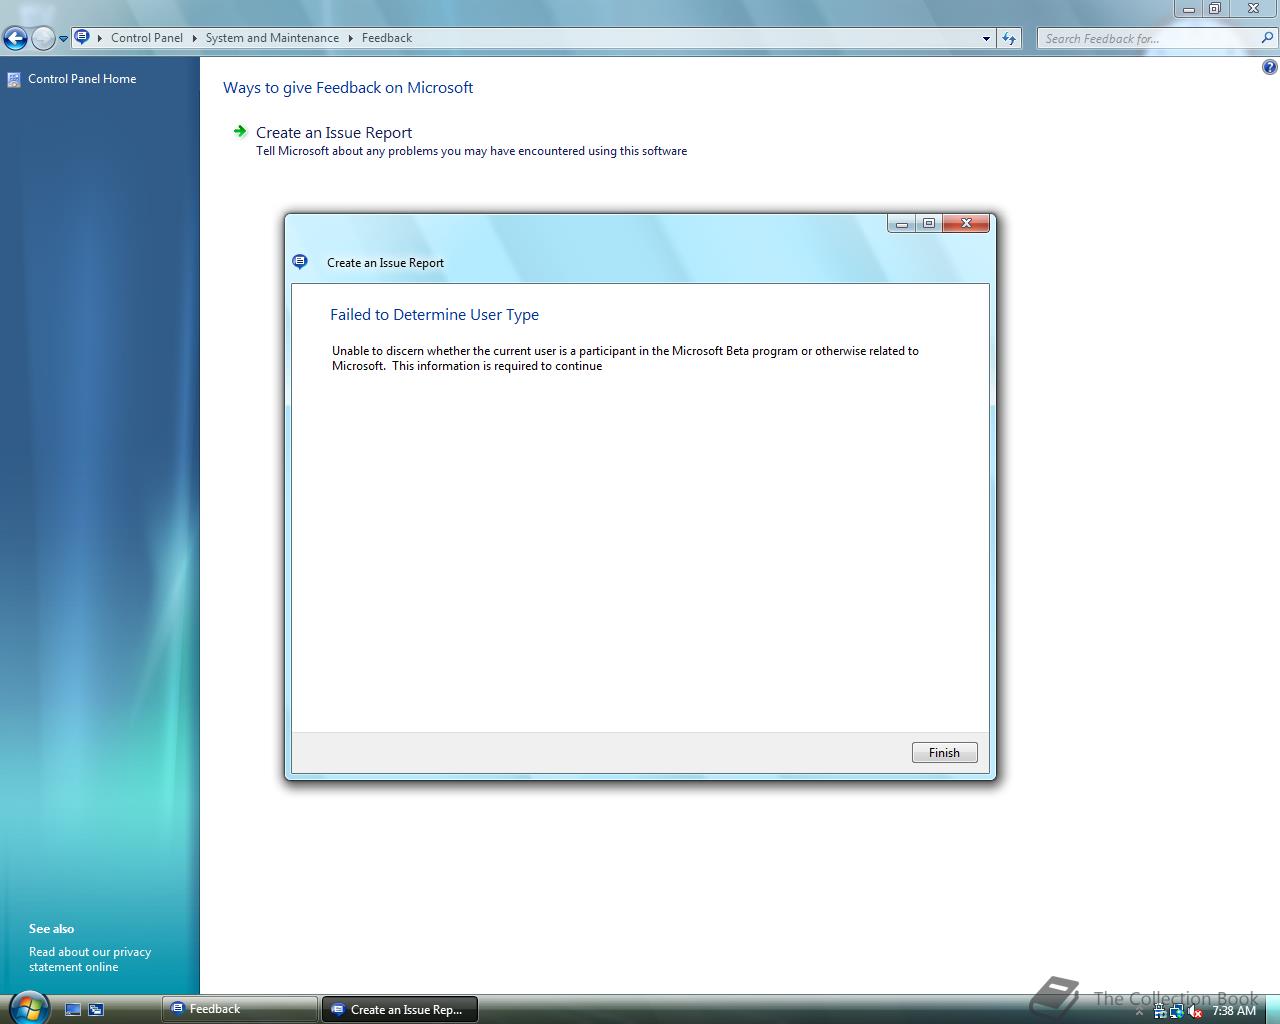Image resolution: width=1280 pixels, height=1024 pixels.
Task: Click the muted volume tray icon
Action: (x=1195, y=1011)
